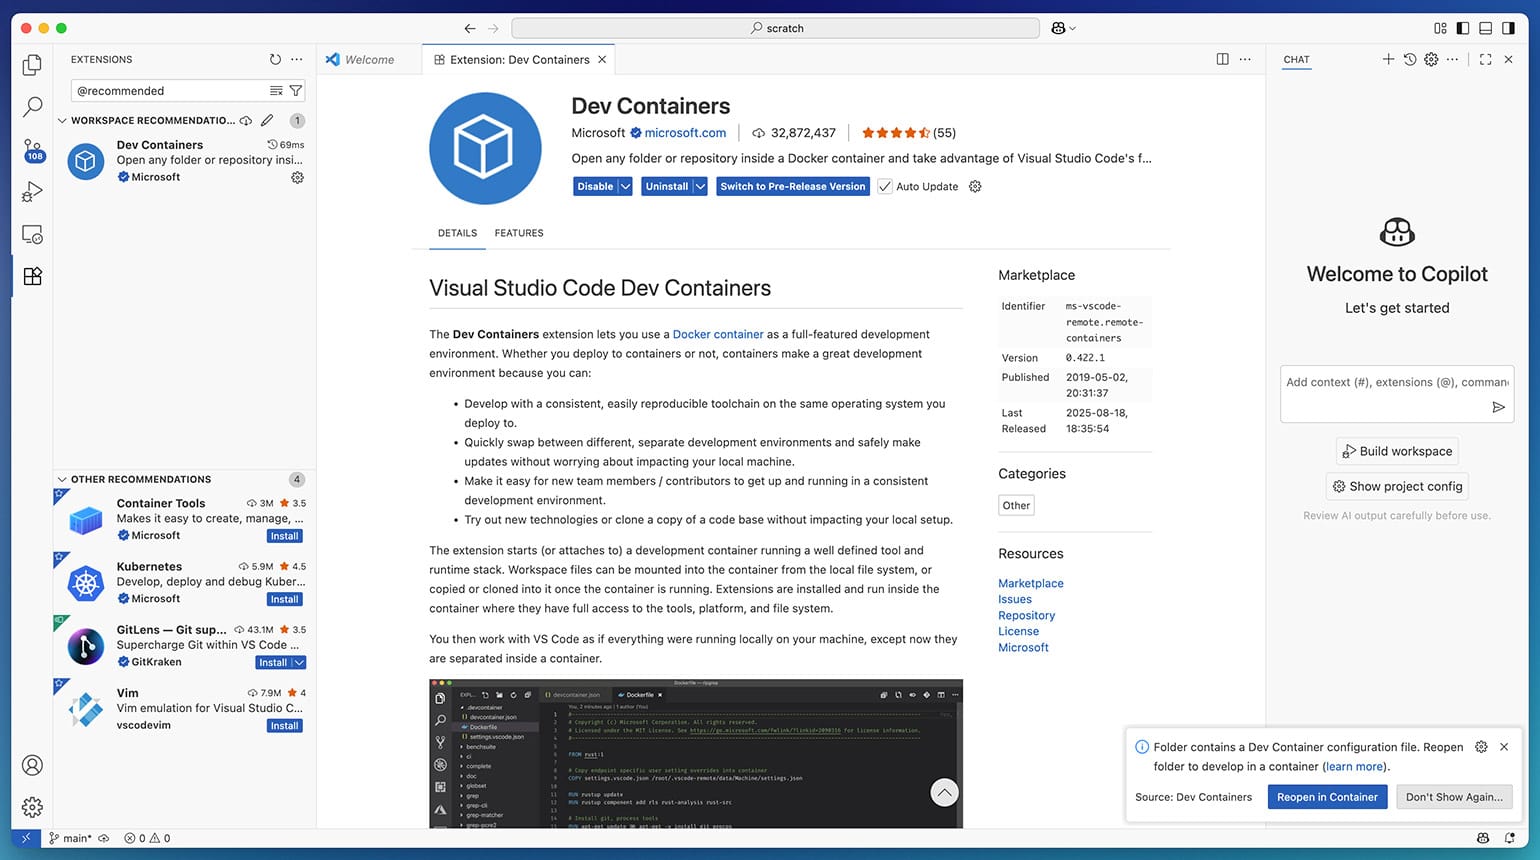Toggle the Auto Update checkbox

pyautogui.click(x=885, y=187)
